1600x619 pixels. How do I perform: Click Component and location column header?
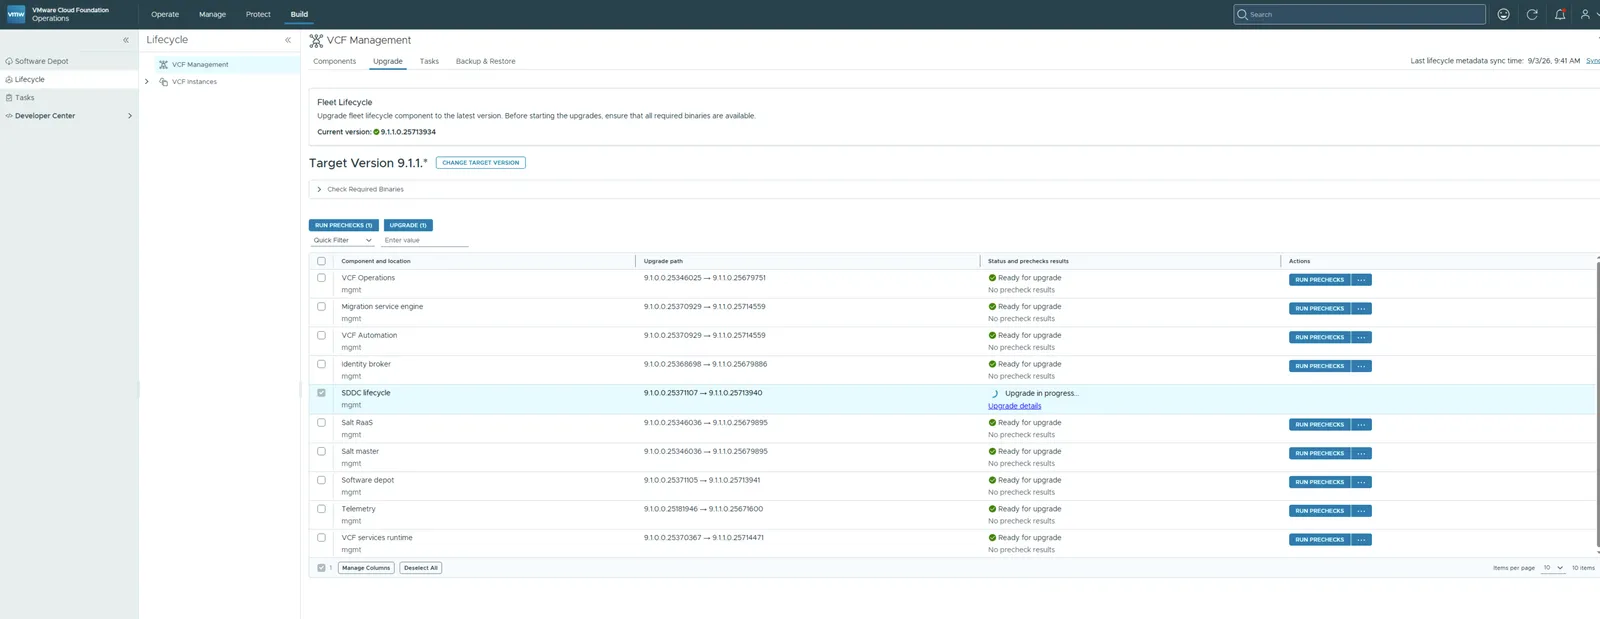(x=376, y=261)
